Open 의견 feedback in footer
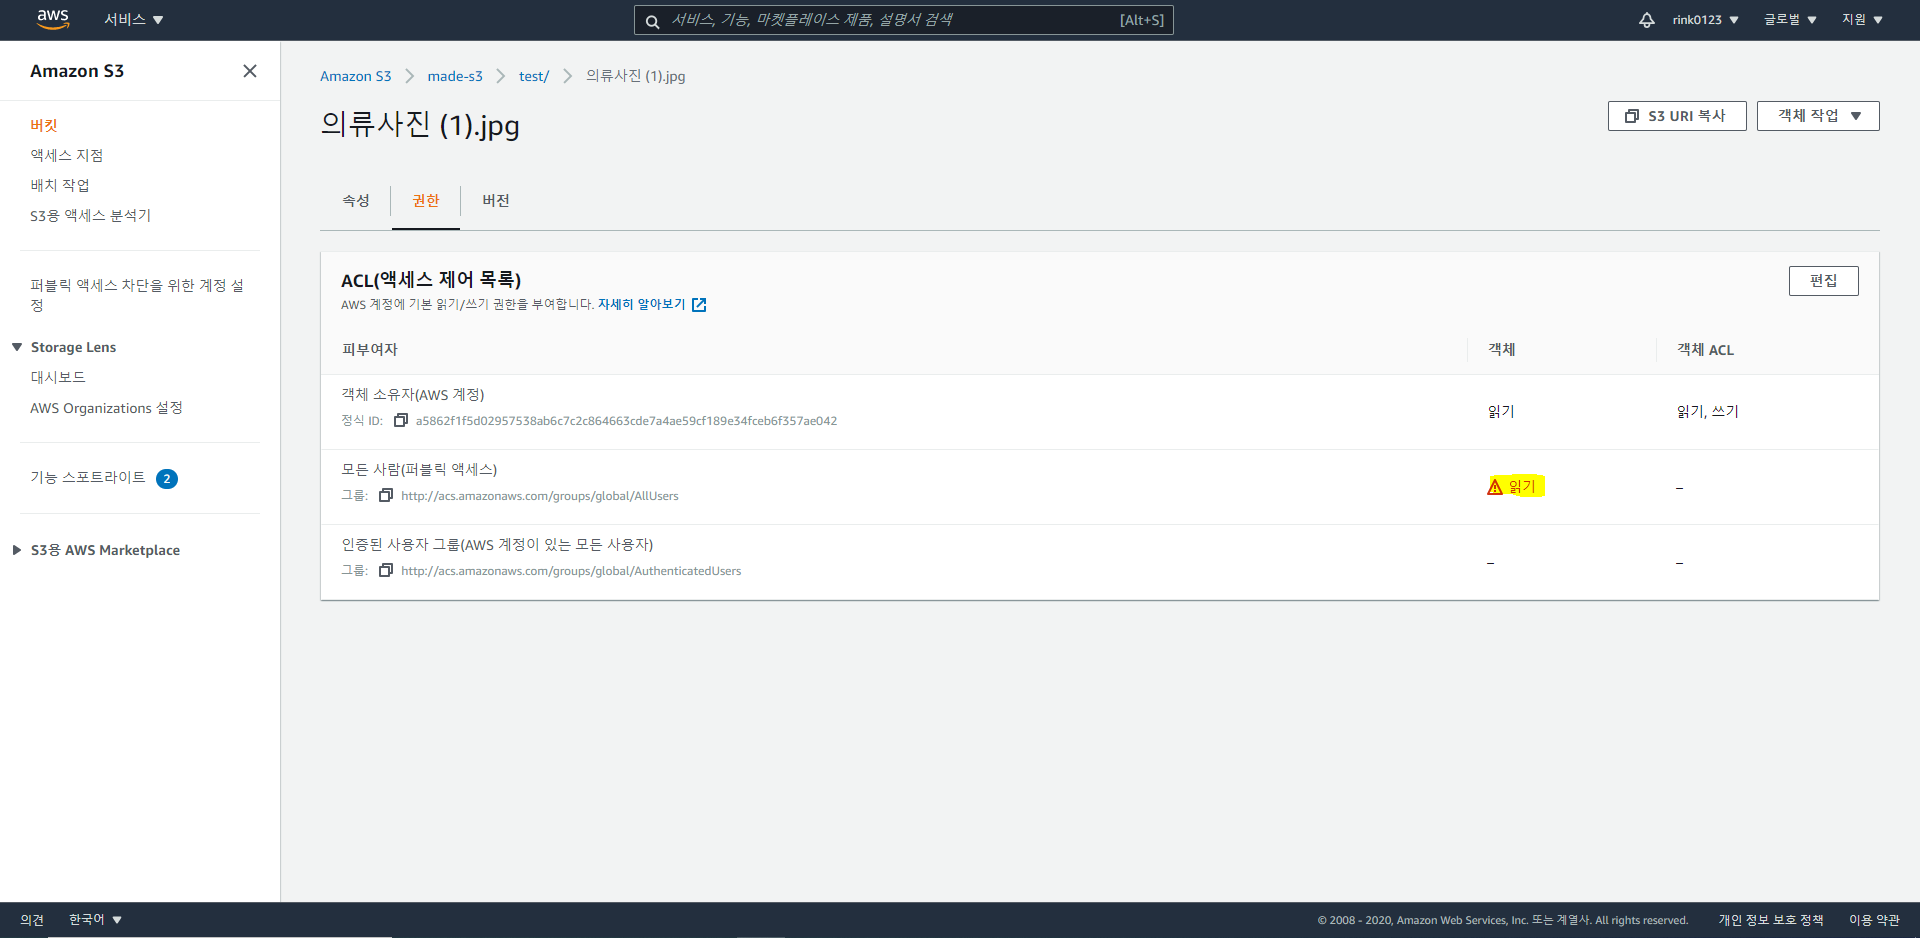Screen dimensions: 1920x938 pyautogui.click(x=32, y=920)
